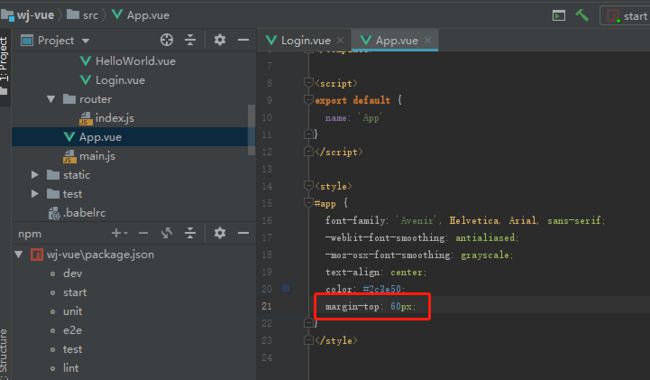Fold the script block on line 8
The width and height of the screenshot is (650, 380).
tap(308, 82)
